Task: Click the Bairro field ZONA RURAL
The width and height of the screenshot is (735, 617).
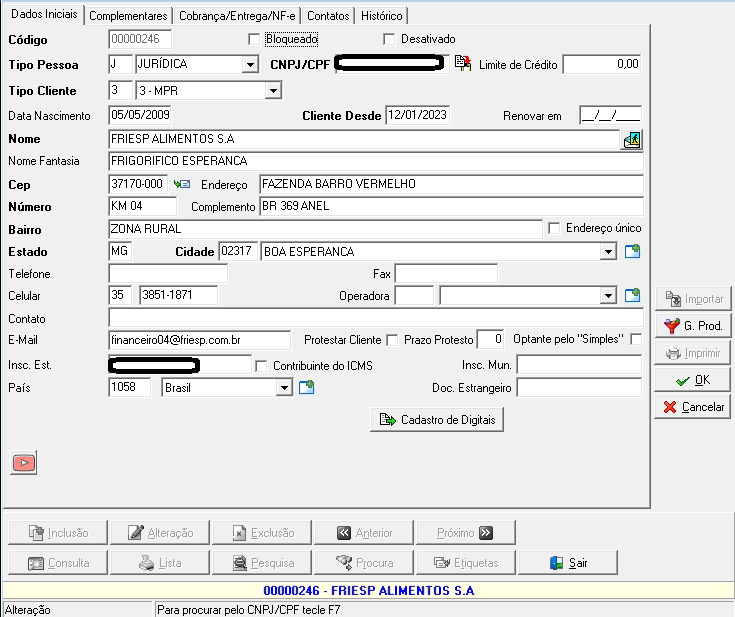Action: pyautogui.click(x=325, y=229)
